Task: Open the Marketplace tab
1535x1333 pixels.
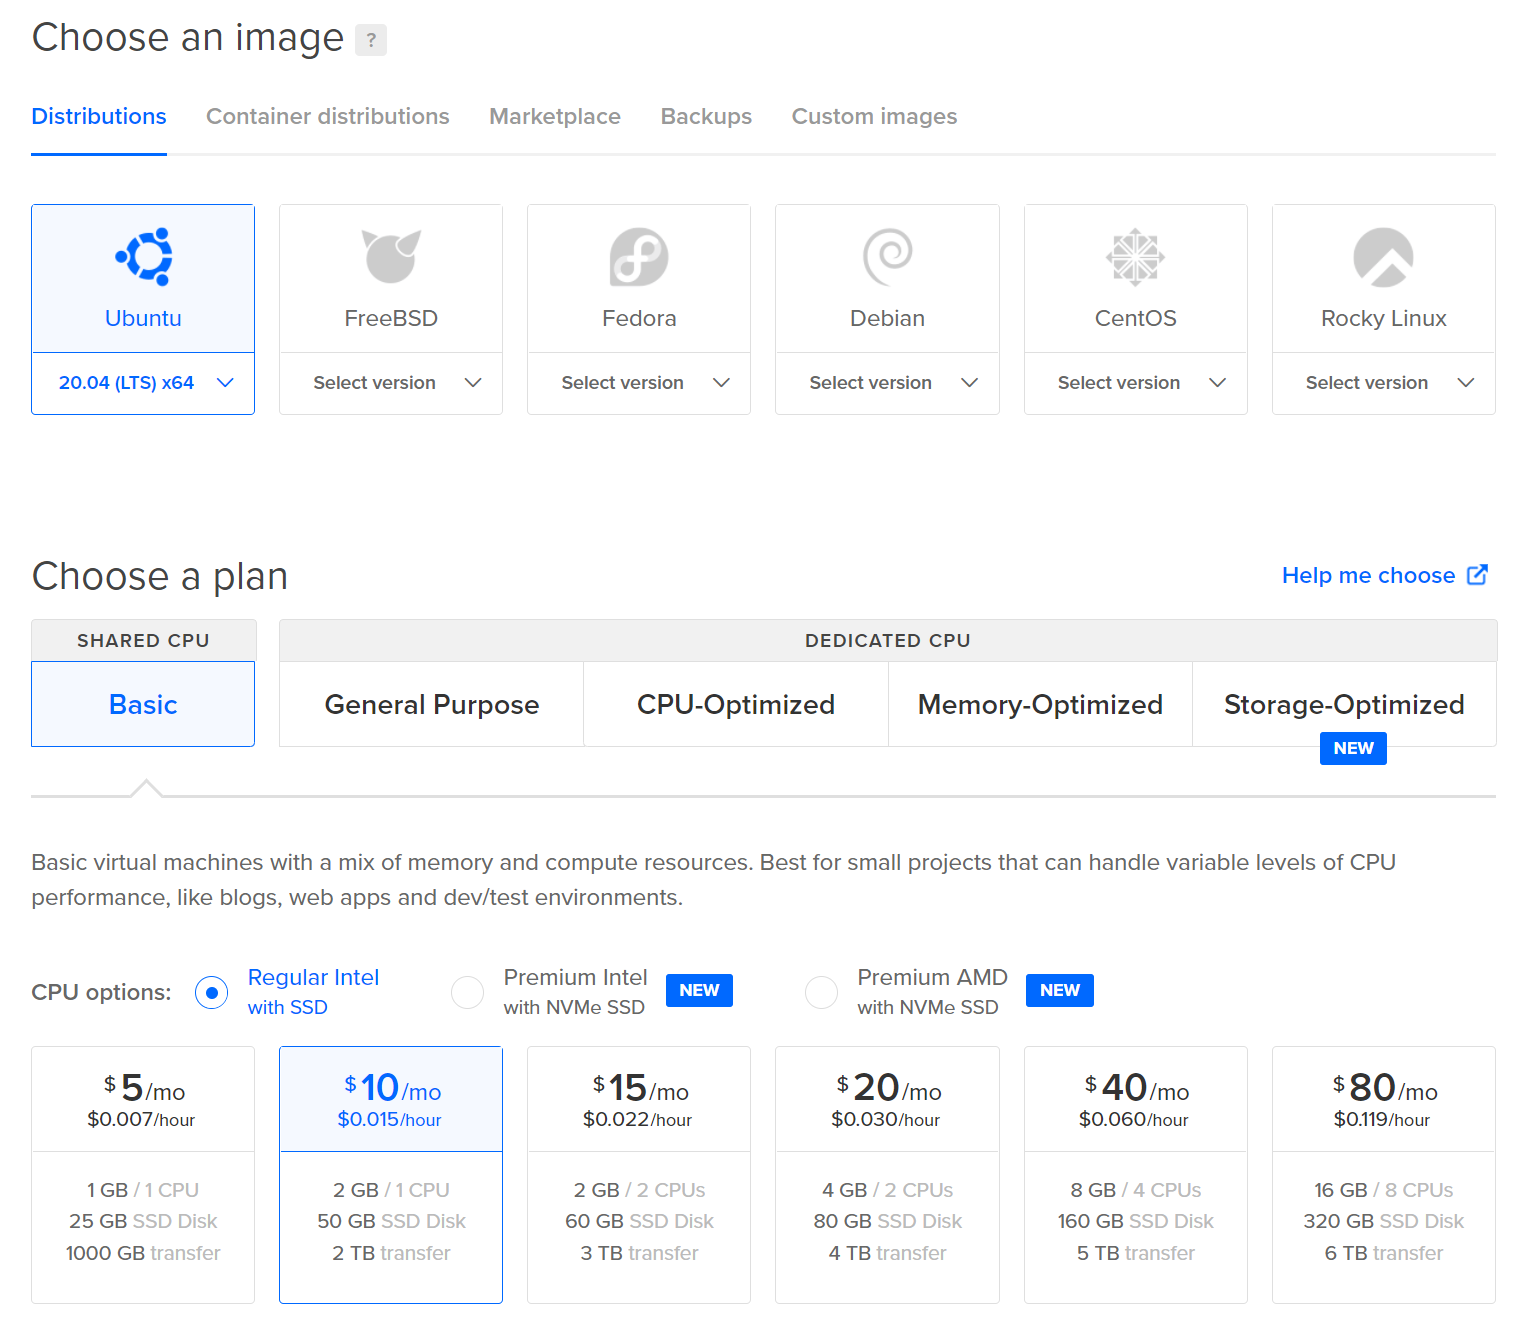Action: click(x=555, y=116)
